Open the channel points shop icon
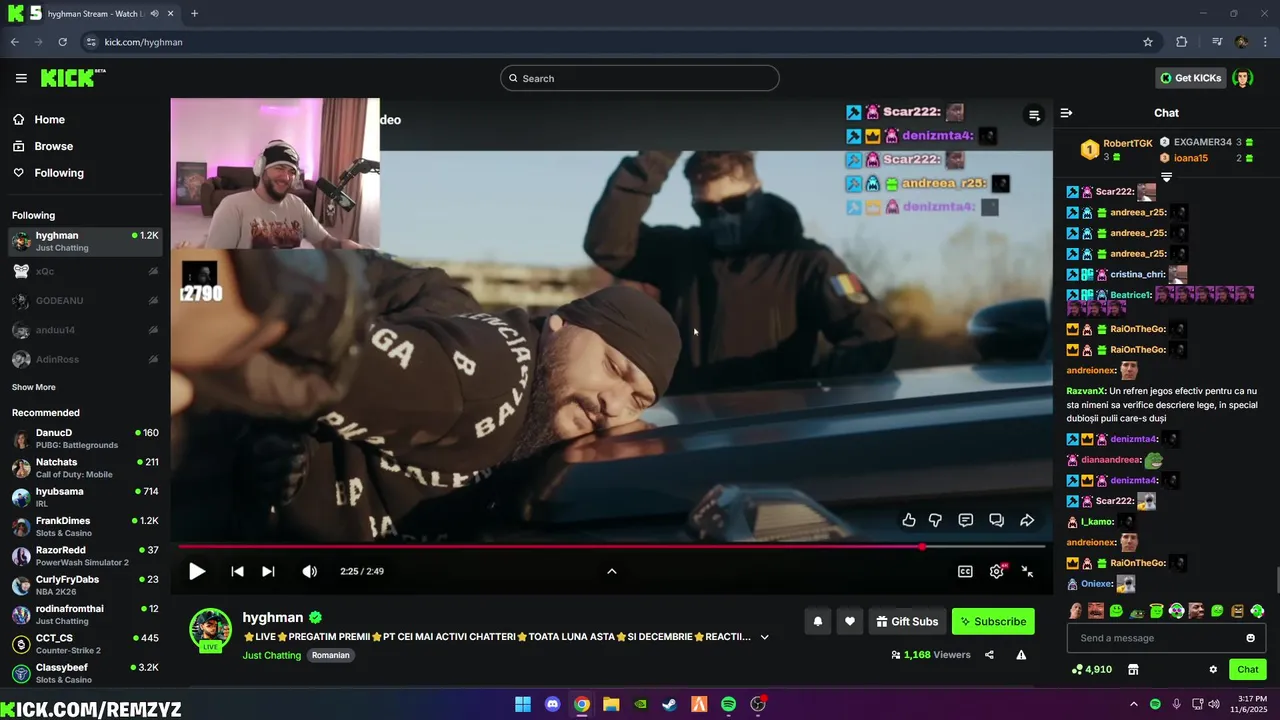This screenshot has height=720, width=1280. point(1133,669)
